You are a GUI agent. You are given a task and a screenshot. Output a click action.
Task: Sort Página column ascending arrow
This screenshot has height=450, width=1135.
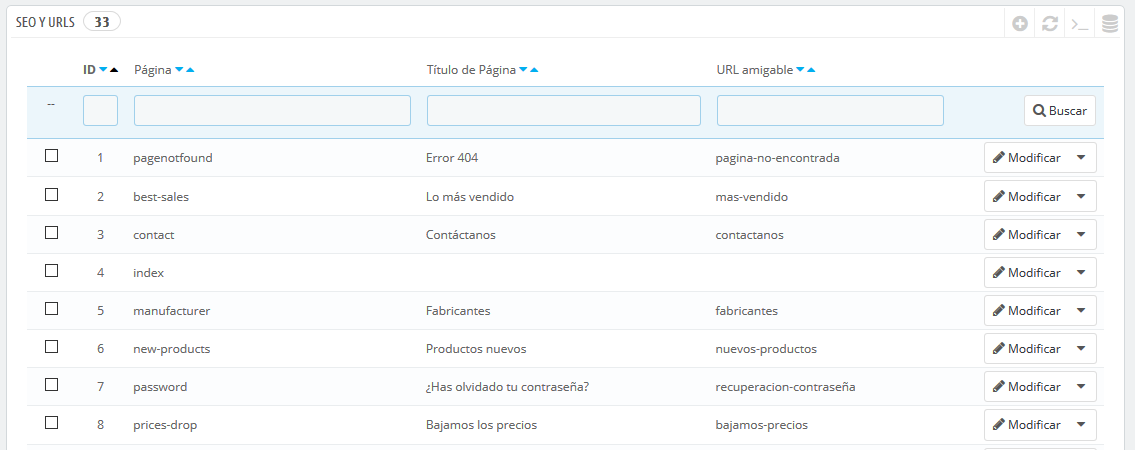pyautogui.click(x=190, y=70)
